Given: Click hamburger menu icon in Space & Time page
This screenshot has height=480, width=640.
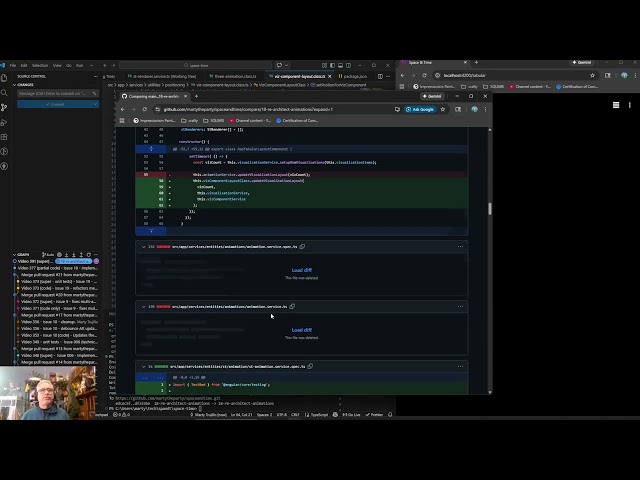Looking at the screenshot, I should point(616,105).
